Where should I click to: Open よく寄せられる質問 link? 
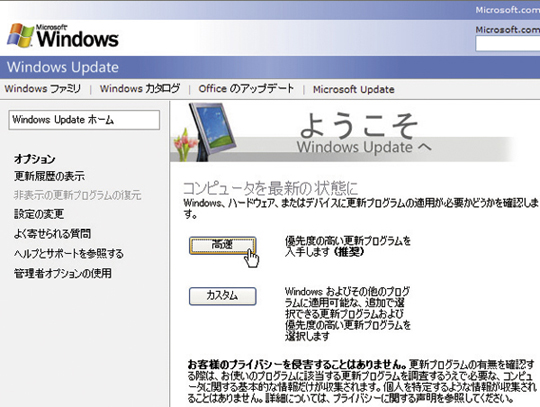pos(52,234)
